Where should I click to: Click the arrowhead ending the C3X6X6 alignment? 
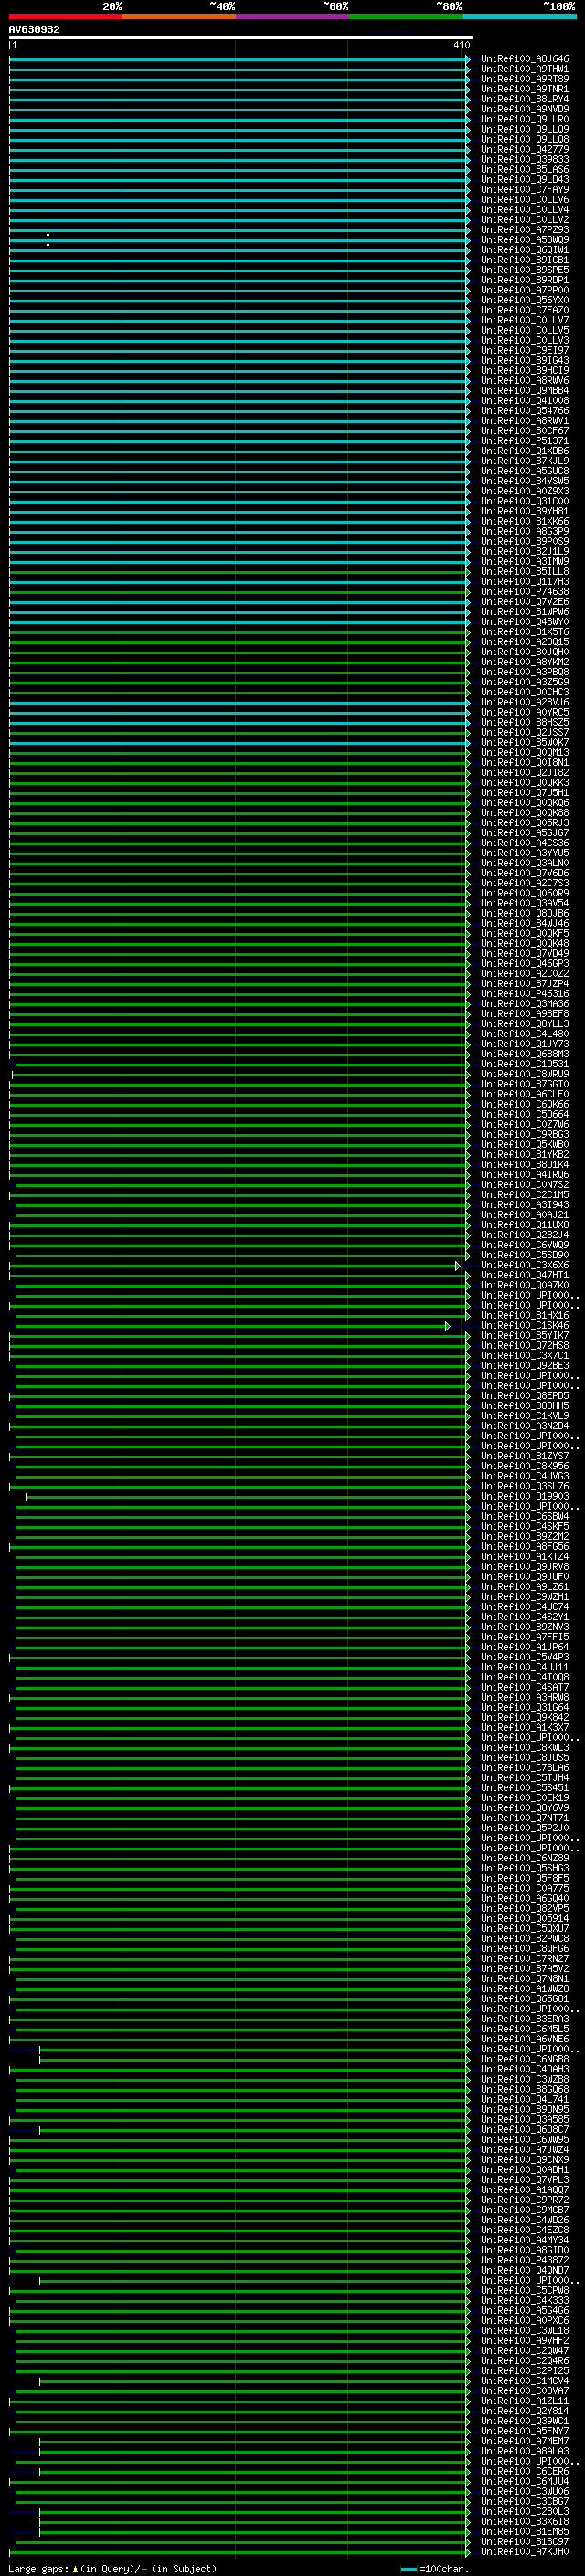click(458, 1266)
